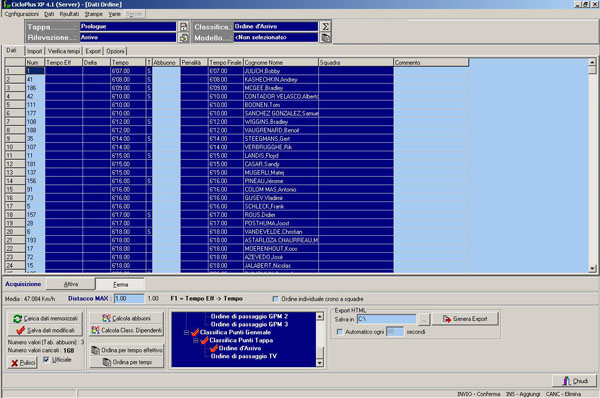Click the JULICH Bobby name cell
Image resolution: width=600 pixels, height=398 pixels.
(281, 71)
